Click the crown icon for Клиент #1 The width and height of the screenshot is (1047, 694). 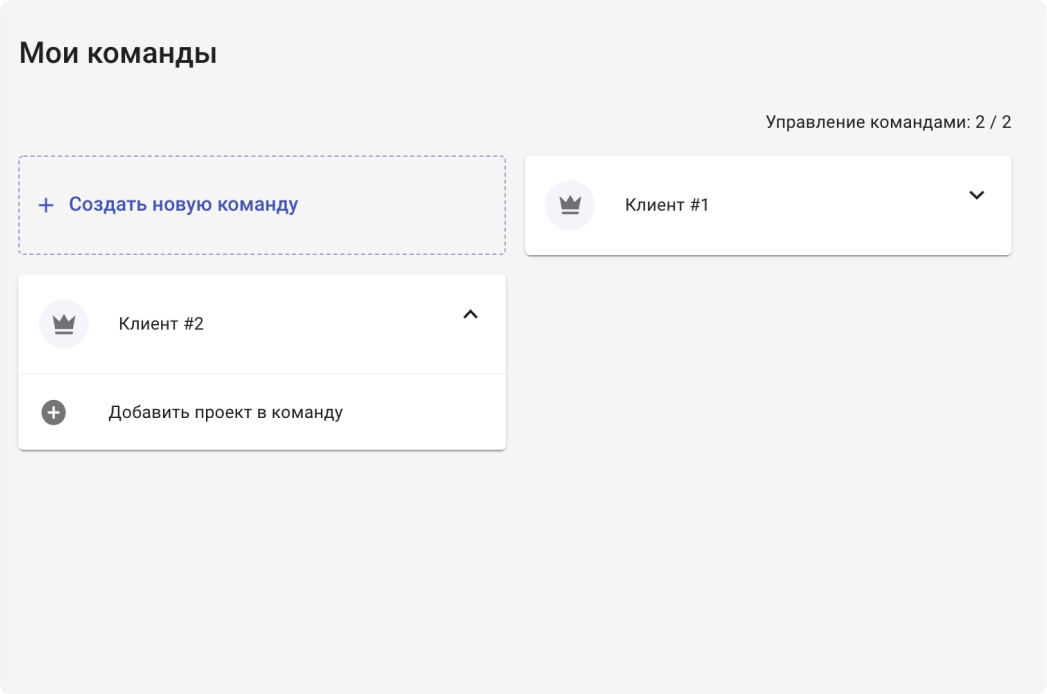tap(570, 205)
